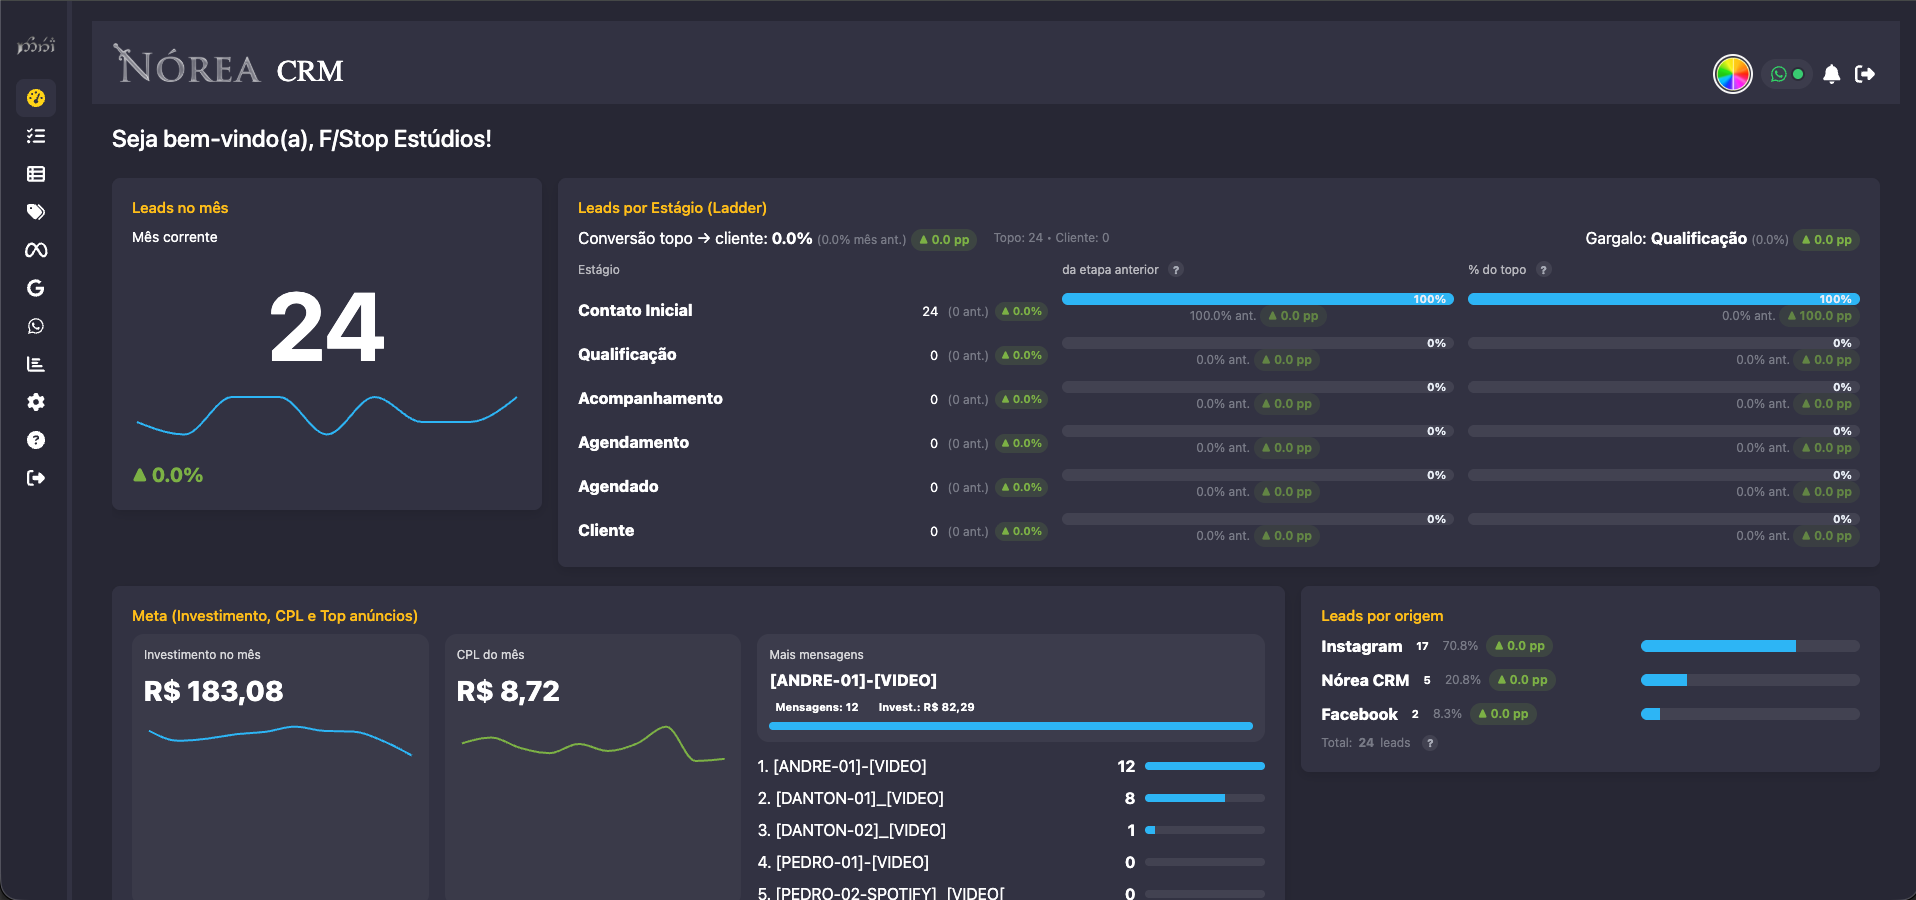Open the settings gear in sidebar
The height and width of the screenshot is (900, 1916).
[x=36, y=402]
